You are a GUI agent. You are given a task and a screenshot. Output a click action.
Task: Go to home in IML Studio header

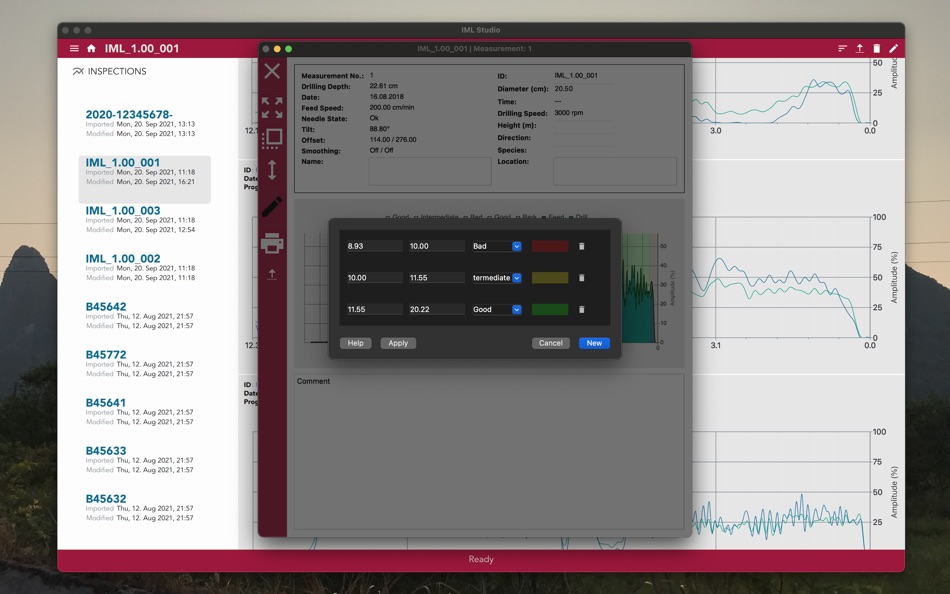pos(91,48)
